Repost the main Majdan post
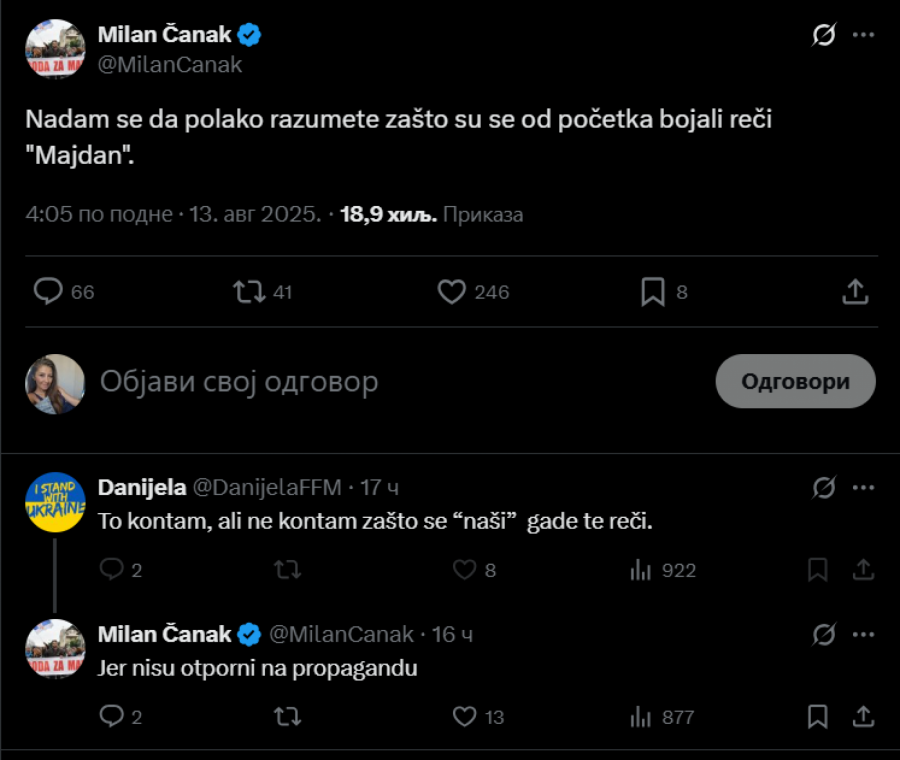This screenshot has height=760, width=900. click(249, 292)
